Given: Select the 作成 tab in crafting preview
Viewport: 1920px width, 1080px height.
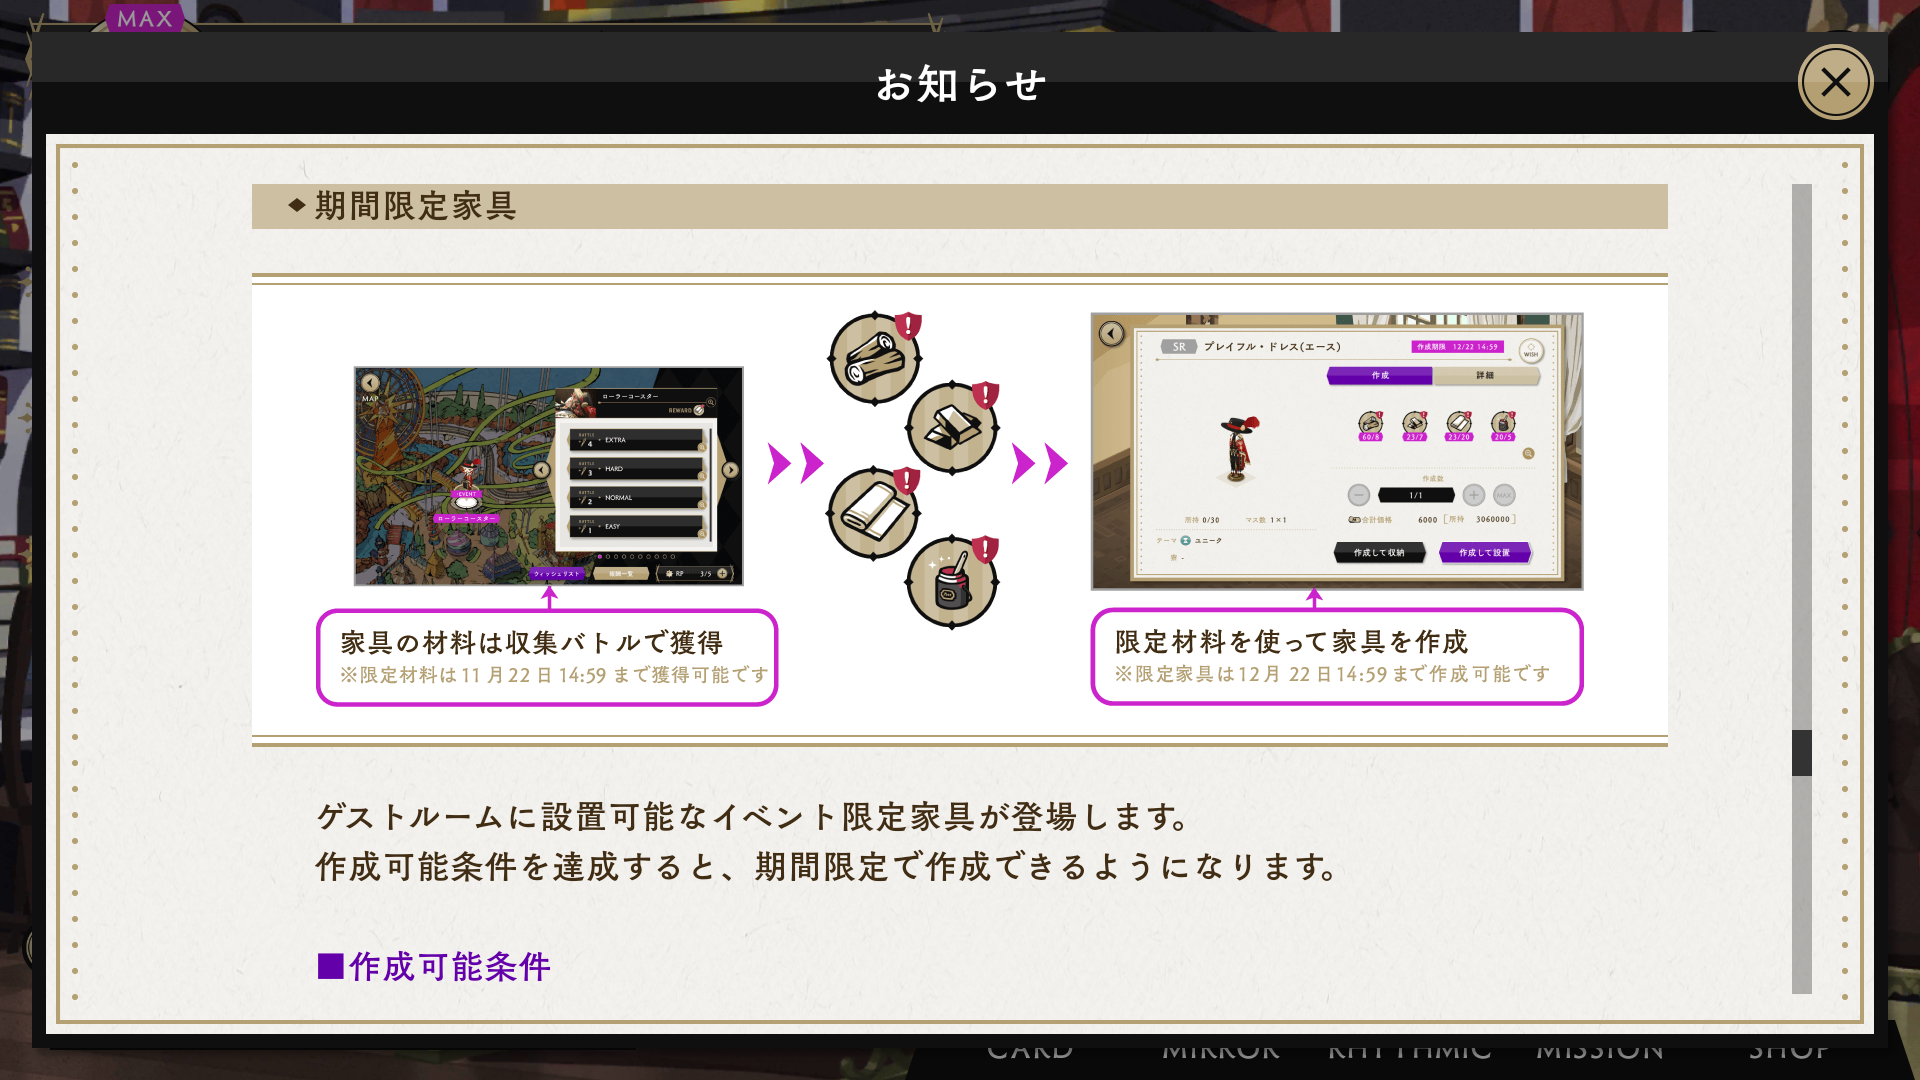Looking at the screenshot, I should (1380, 375).
